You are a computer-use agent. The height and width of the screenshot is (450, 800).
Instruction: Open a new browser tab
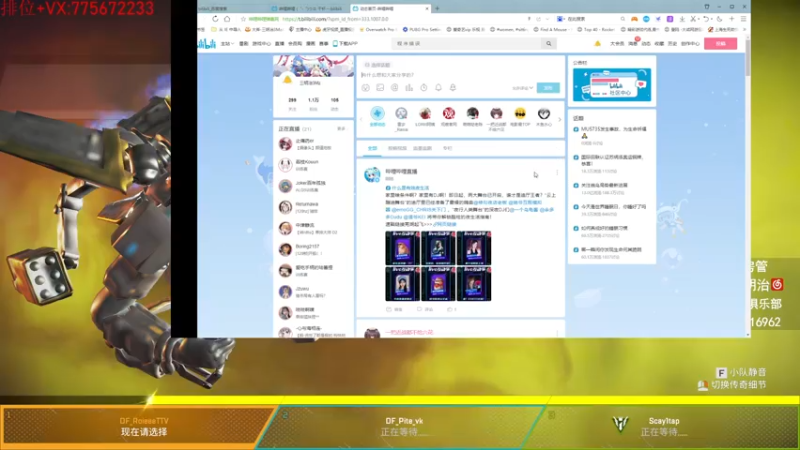437,8
